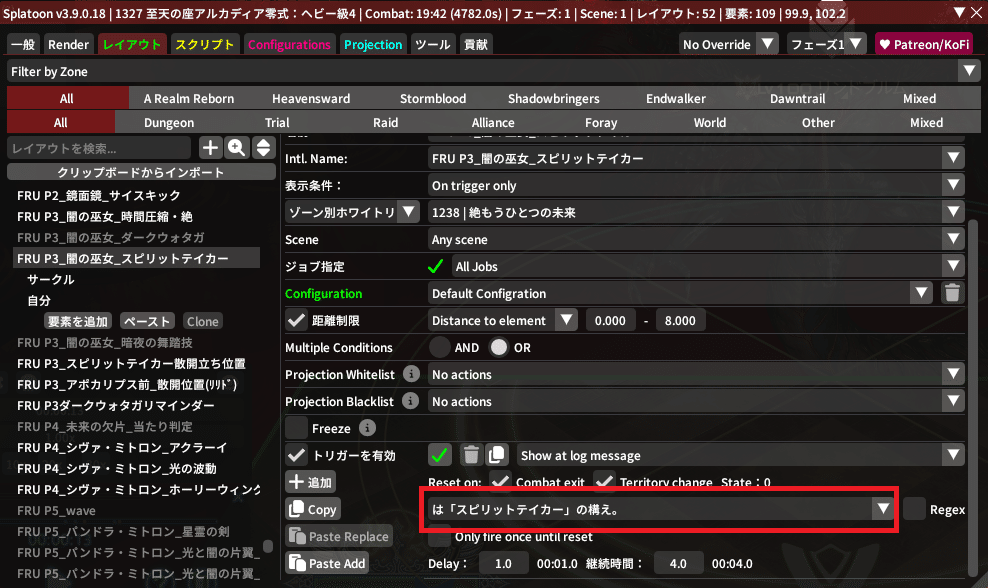The image size is (988, 588).
Task: Select the Shadowbringers zone filter tab
Action: (553, 98)
